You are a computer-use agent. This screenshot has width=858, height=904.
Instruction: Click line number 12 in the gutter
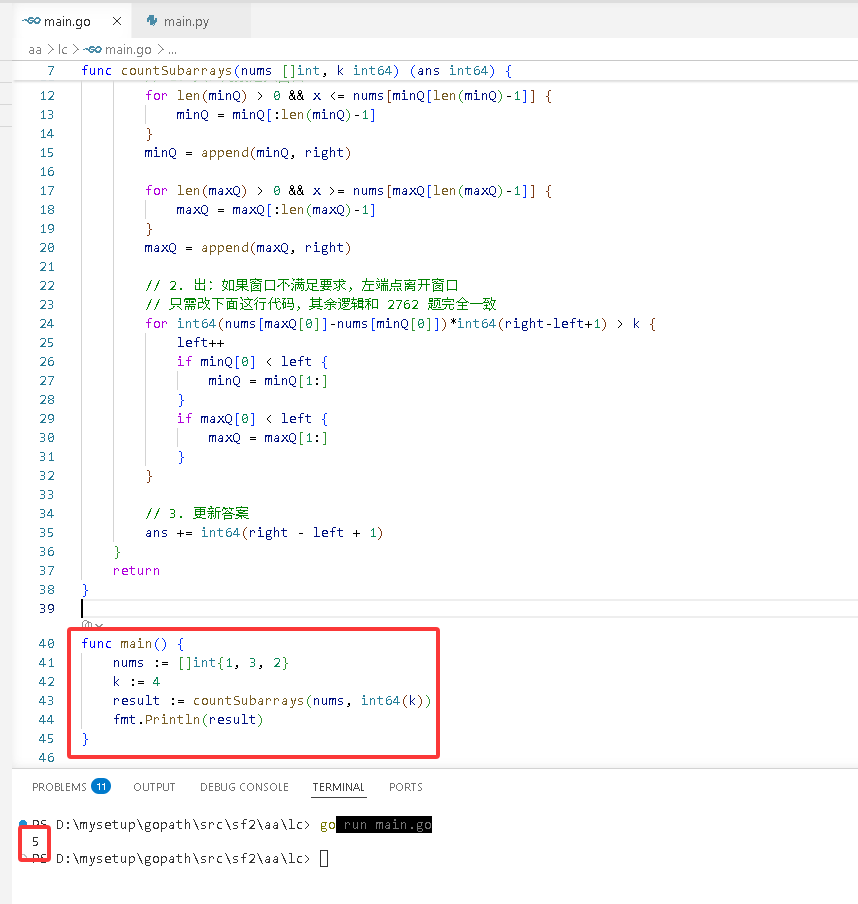(x=47, y=96)
